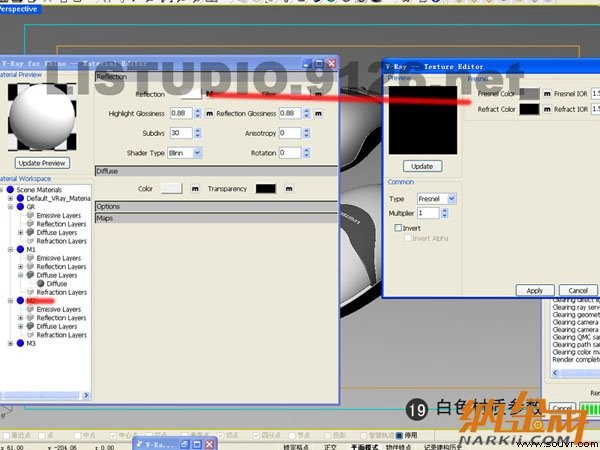This screenshot has width=600, height=450.
Task: Click the black Transparency color swatch
Action: click(266, 189)
